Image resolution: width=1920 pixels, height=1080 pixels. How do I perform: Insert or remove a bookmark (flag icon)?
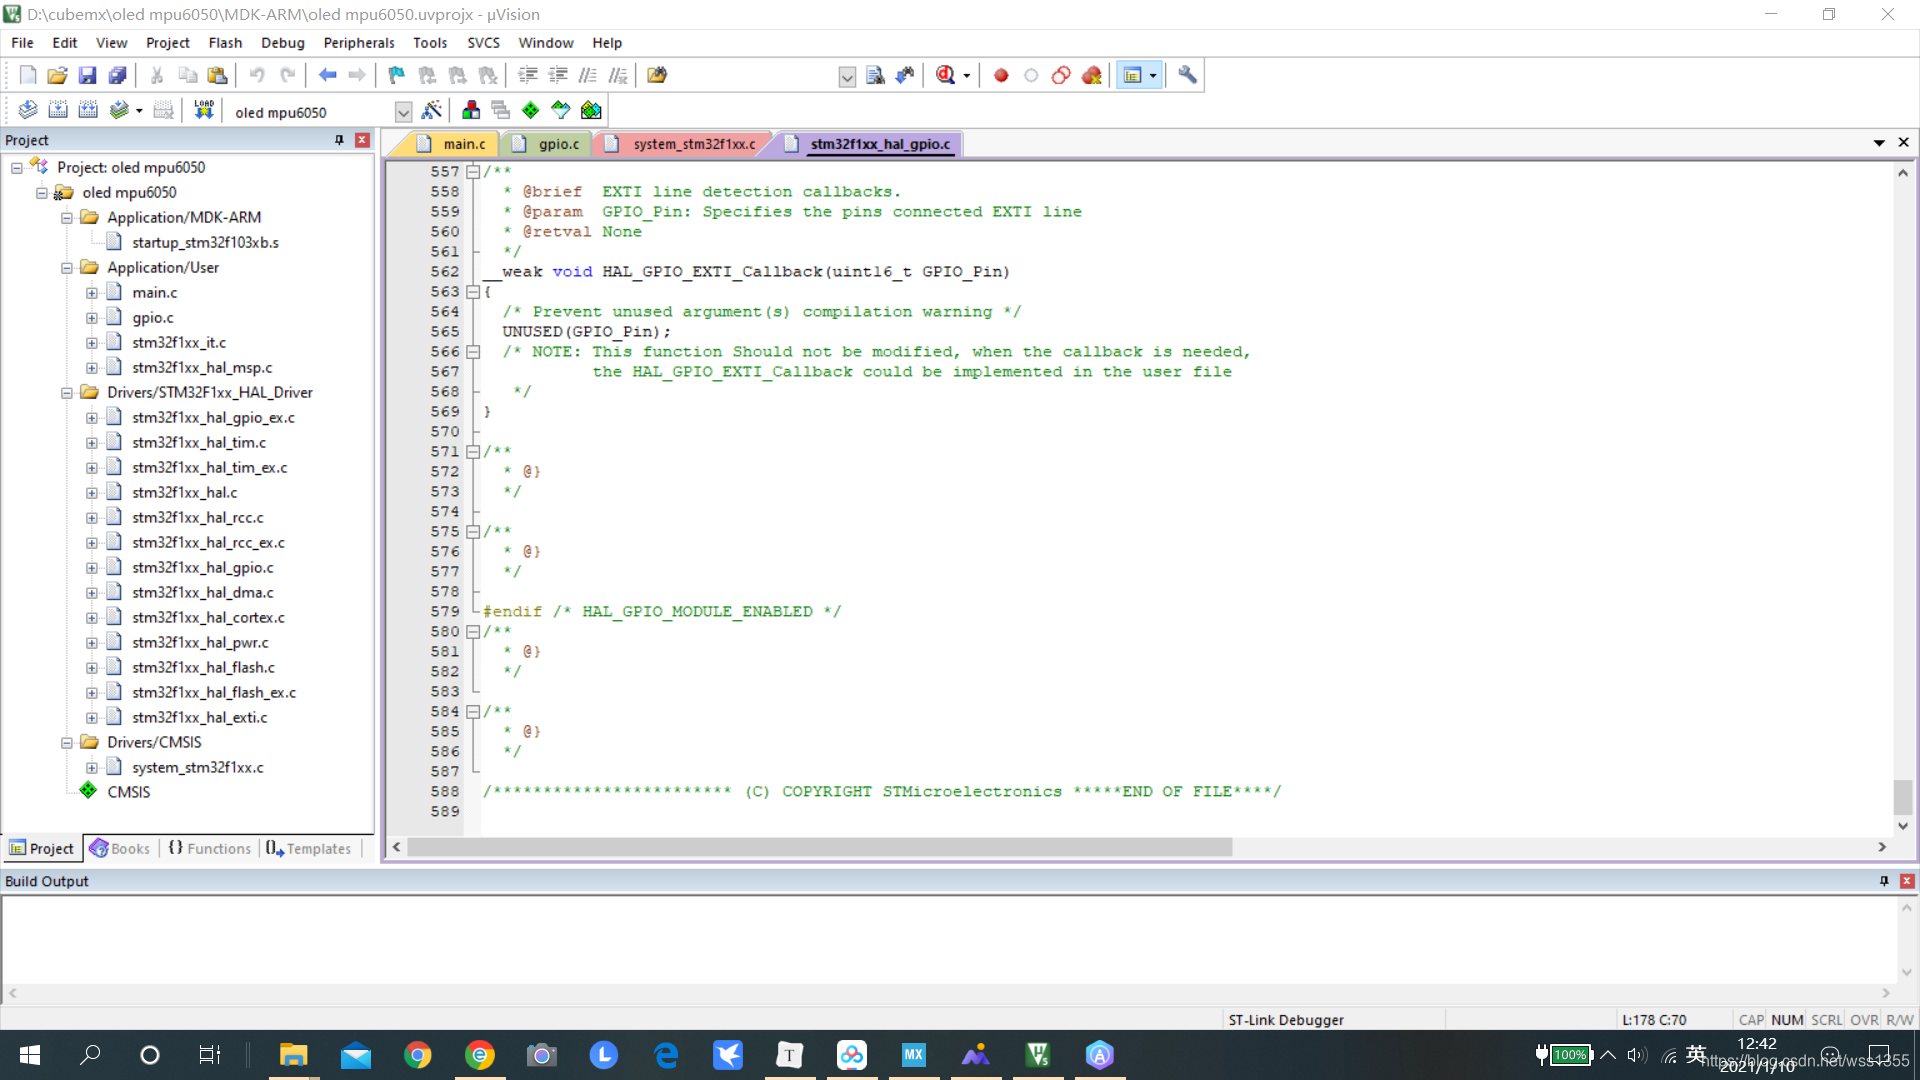tap(397, 75)
